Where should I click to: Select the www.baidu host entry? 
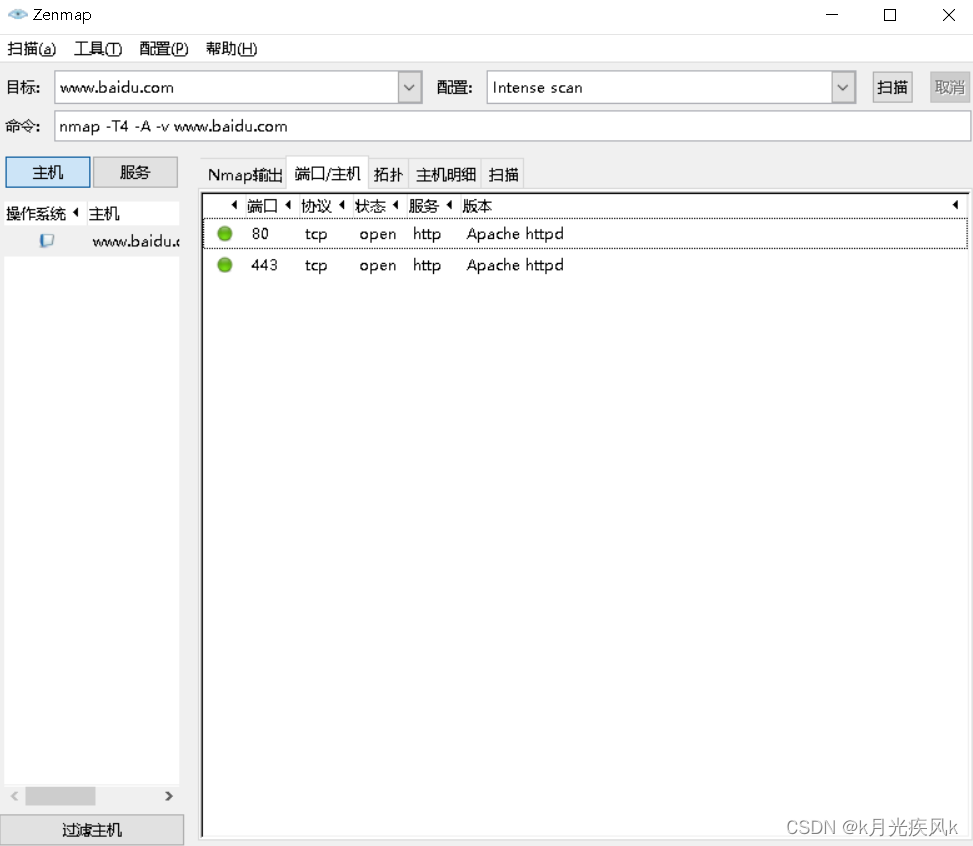(135, 241)
